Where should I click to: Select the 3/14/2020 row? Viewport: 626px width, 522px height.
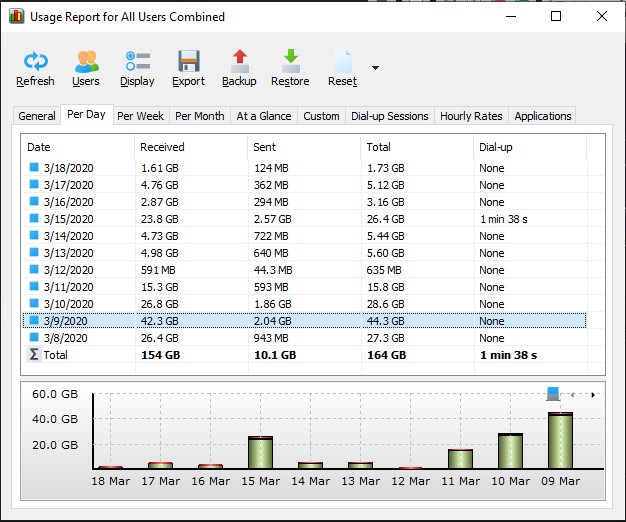305,236
